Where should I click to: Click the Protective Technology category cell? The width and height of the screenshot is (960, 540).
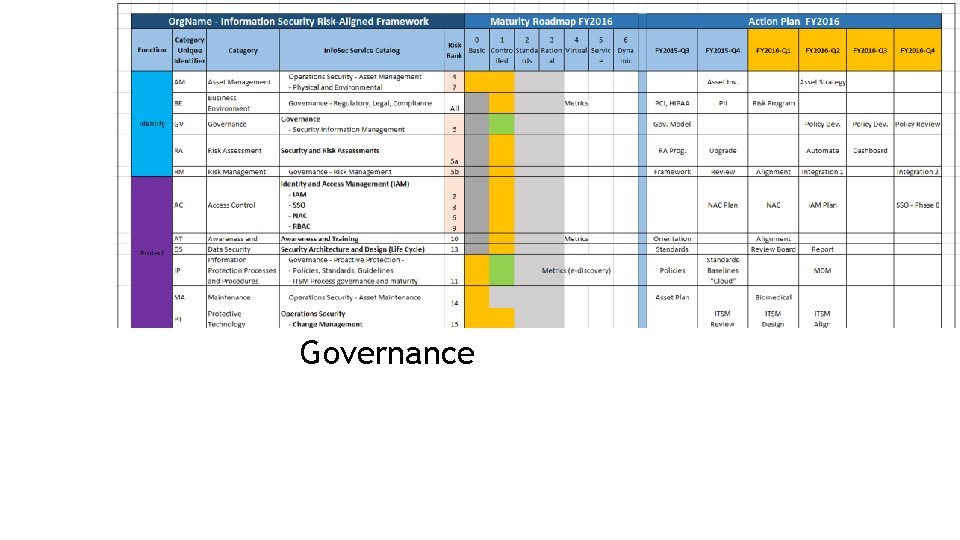[x=242, y=319]
